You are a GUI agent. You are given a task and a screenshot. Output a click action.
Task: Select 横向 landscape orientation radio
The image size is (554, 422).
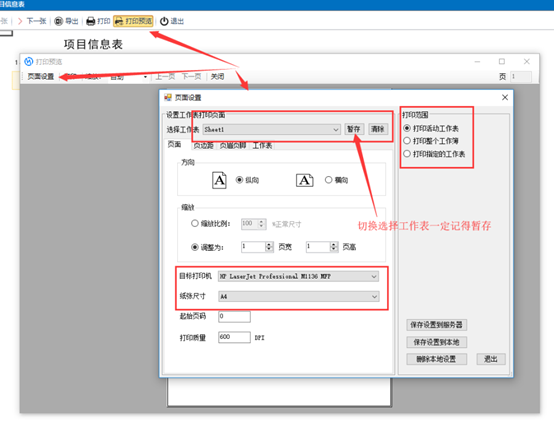point(328,180)
